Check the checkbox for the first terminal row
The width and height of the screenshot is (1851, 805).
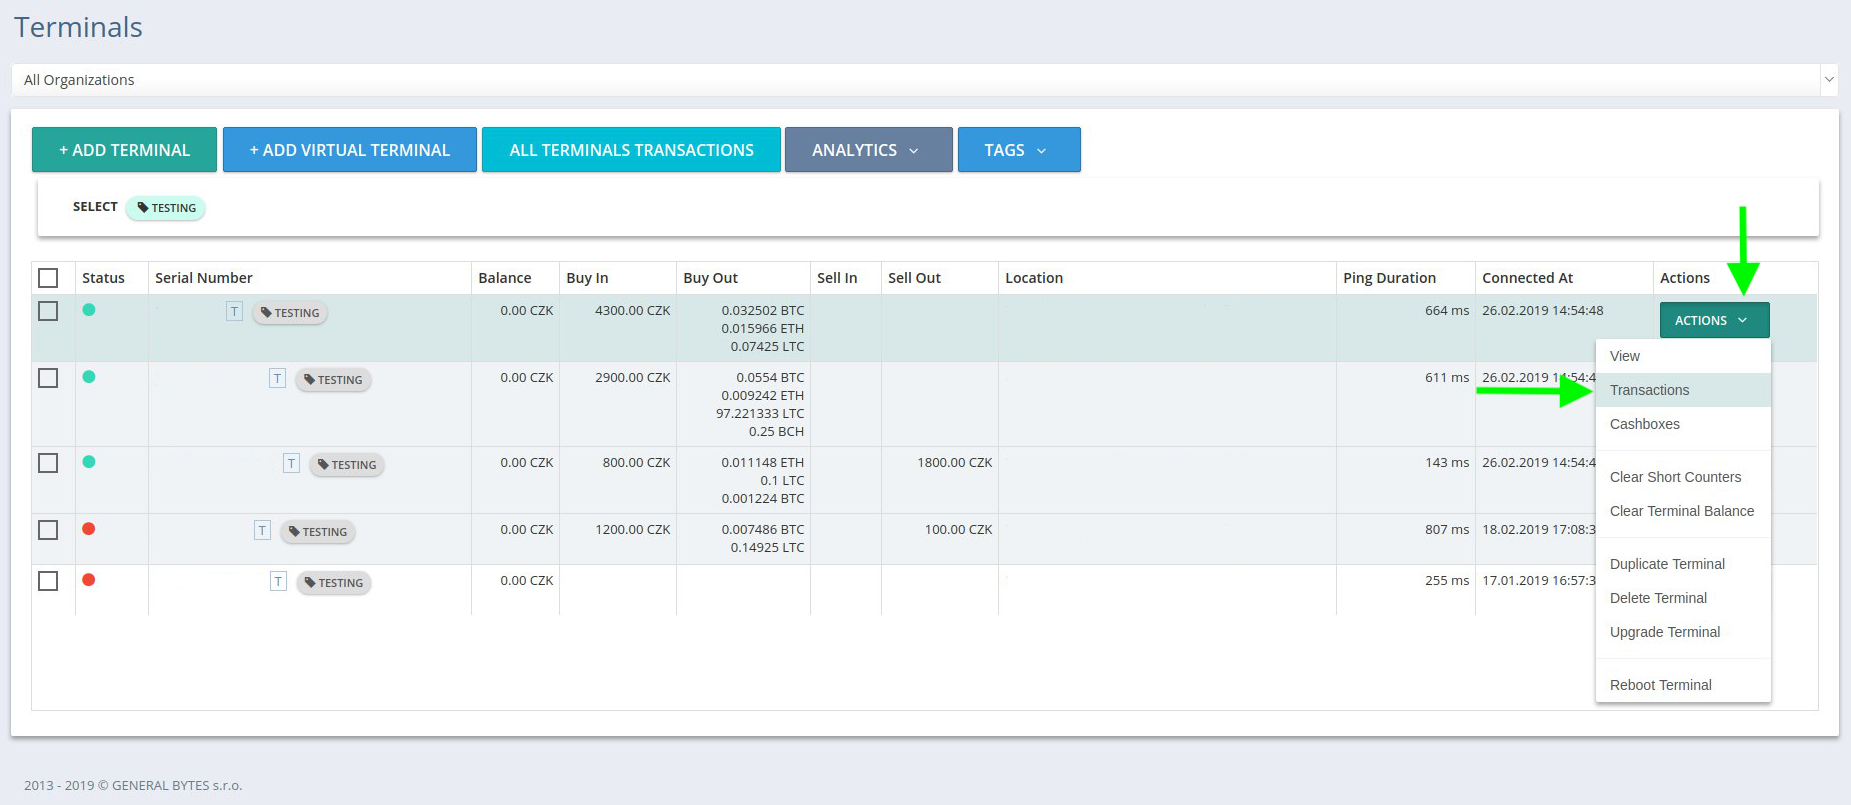tap(48, 311)
